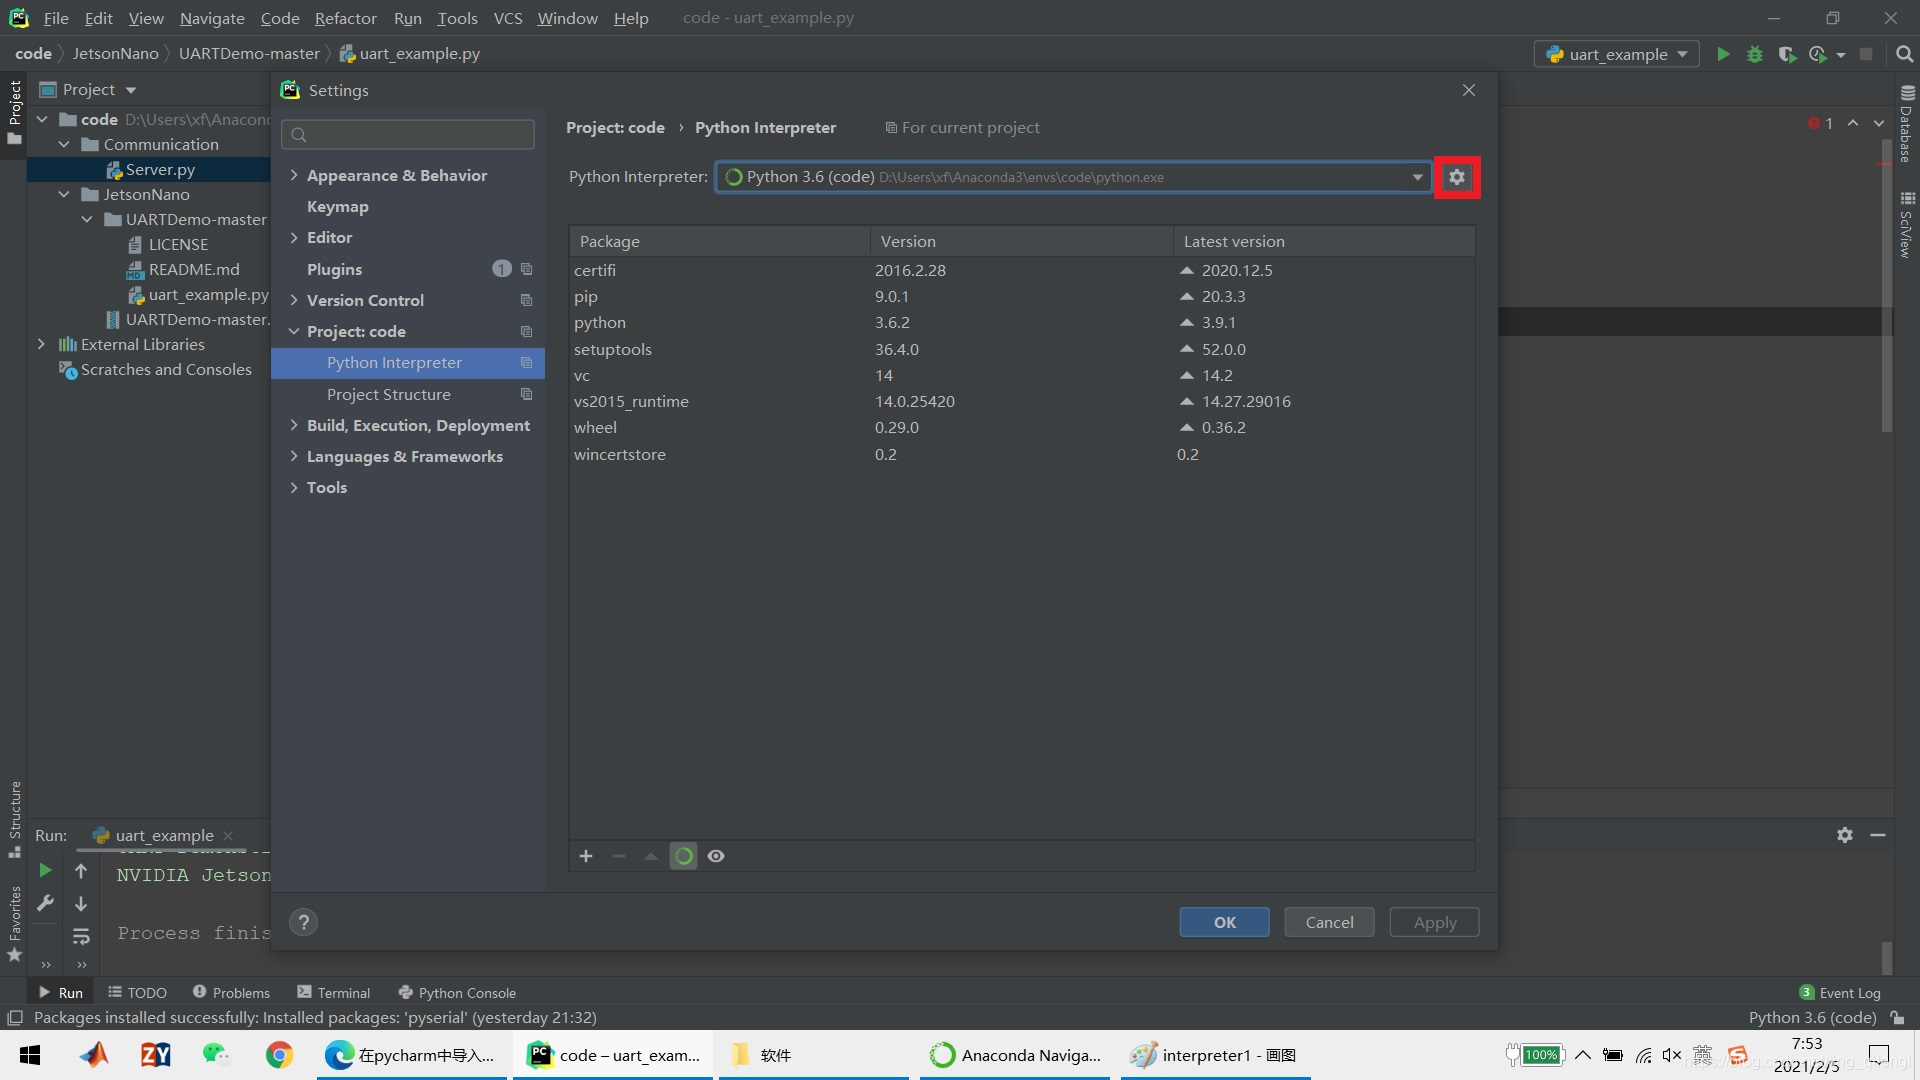Image resolution: width=1920 pixels, height=1080 pixels.
Task: Switch to the Terminal tool tab
Action: pos(333,992)
